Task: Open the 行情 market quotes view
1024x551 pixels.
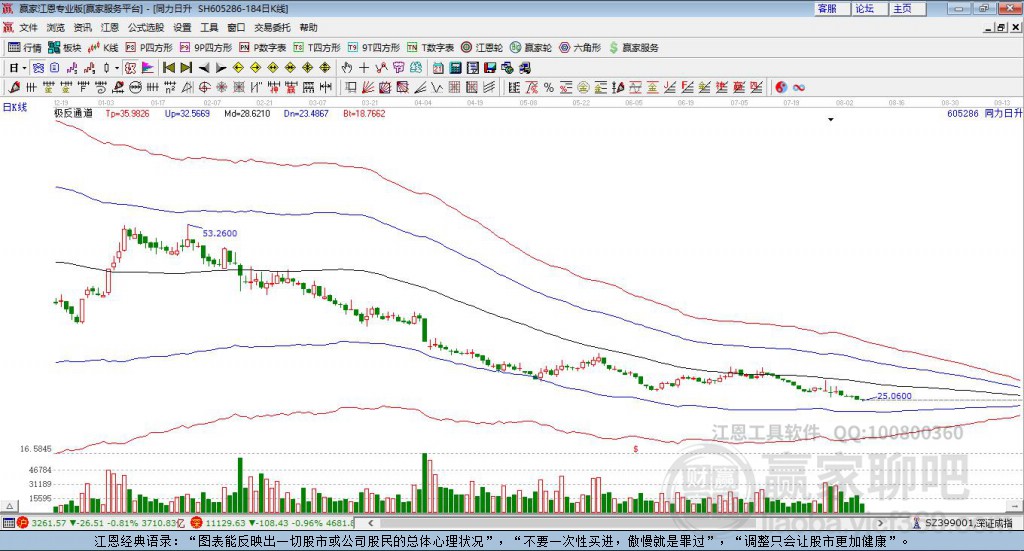Action: 25,48
